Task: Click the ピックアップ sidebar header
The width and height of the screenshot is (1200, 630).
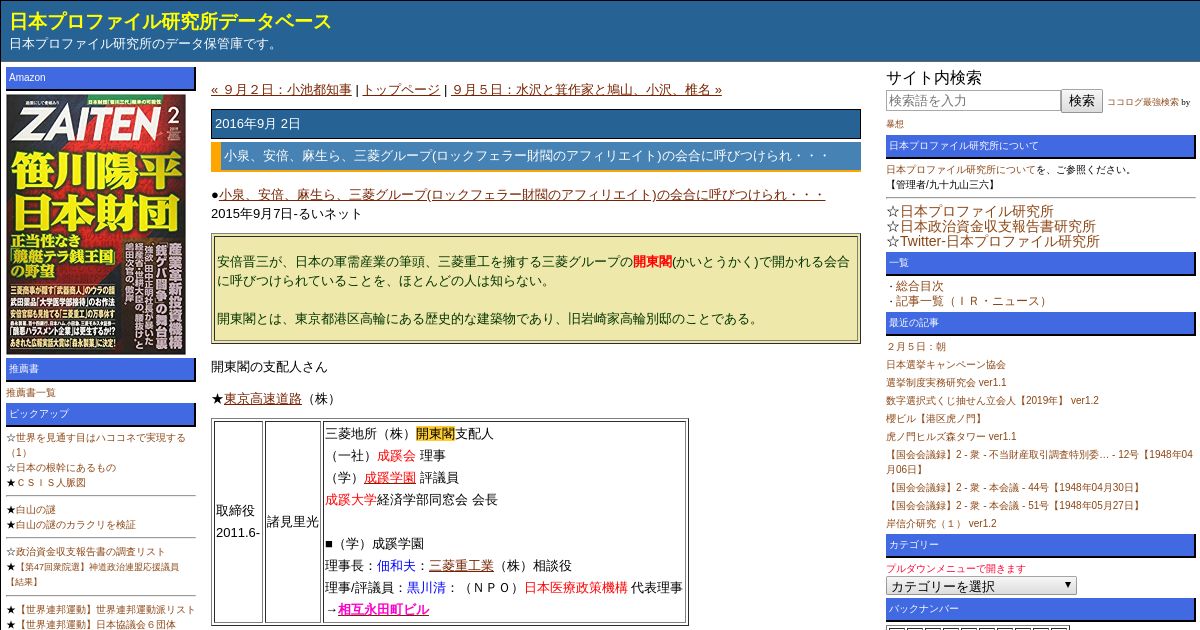Action: click(101, 414)
